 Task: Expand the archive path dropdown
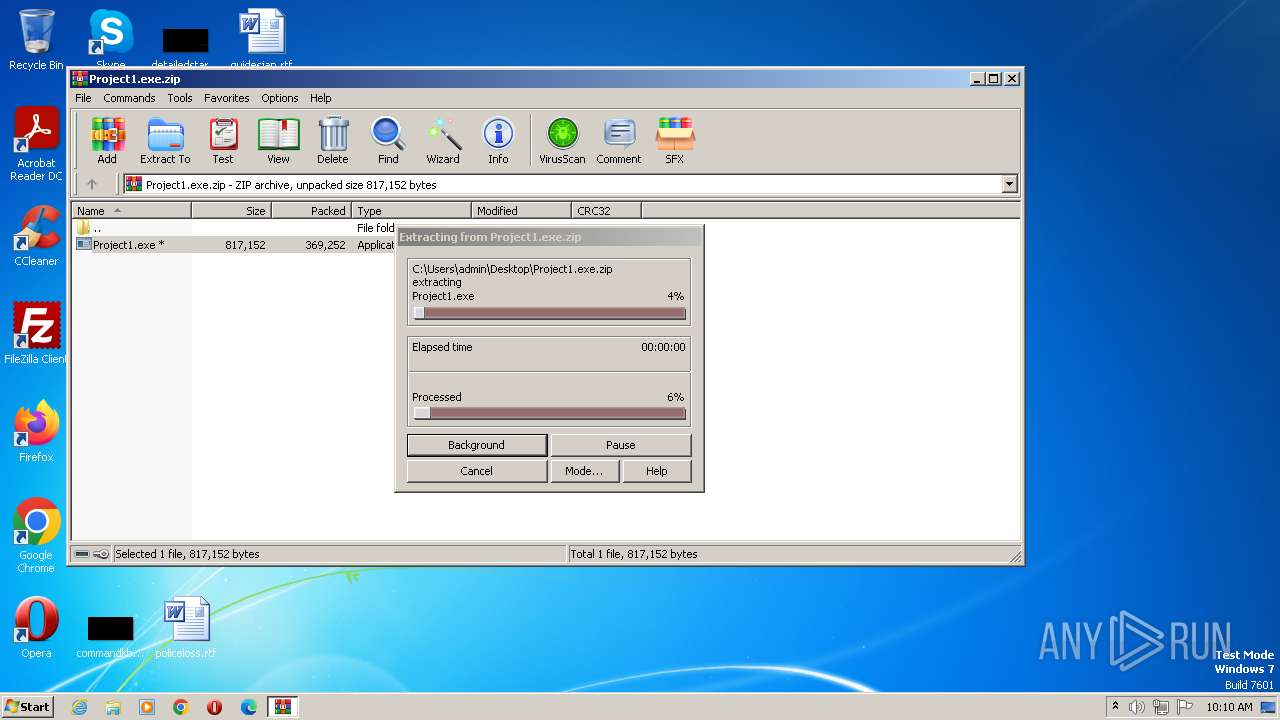pyautogui.click(x=1009, y=184)
